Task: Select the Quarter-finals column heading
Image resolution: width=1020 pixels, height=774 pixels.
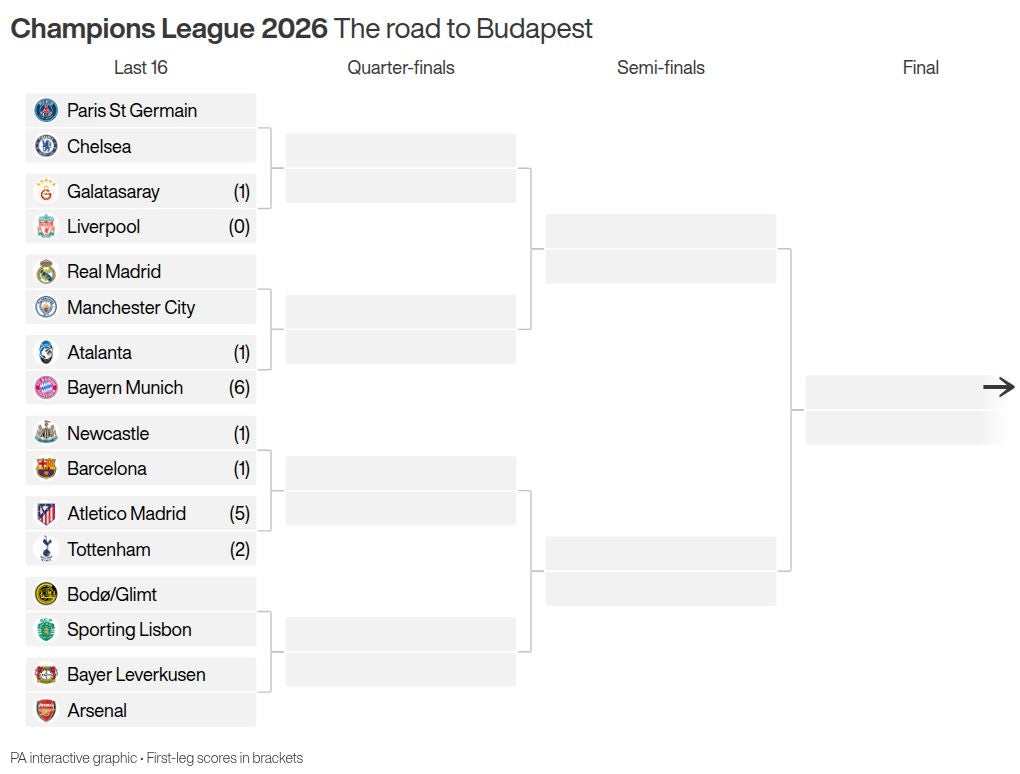Action: 401,68
